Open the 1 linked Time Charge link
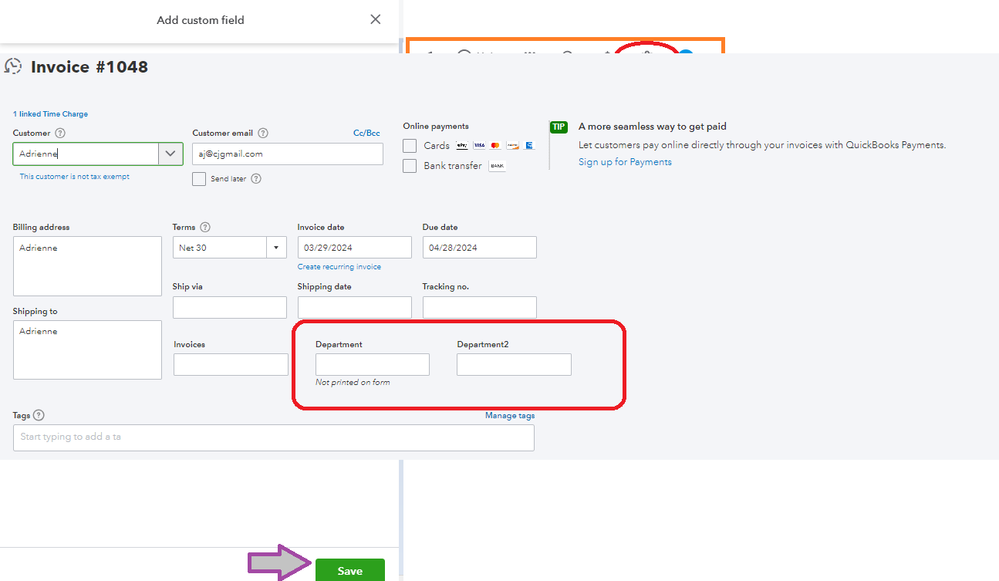This screenshot has width=999, height=581. (x=50, y=114)
